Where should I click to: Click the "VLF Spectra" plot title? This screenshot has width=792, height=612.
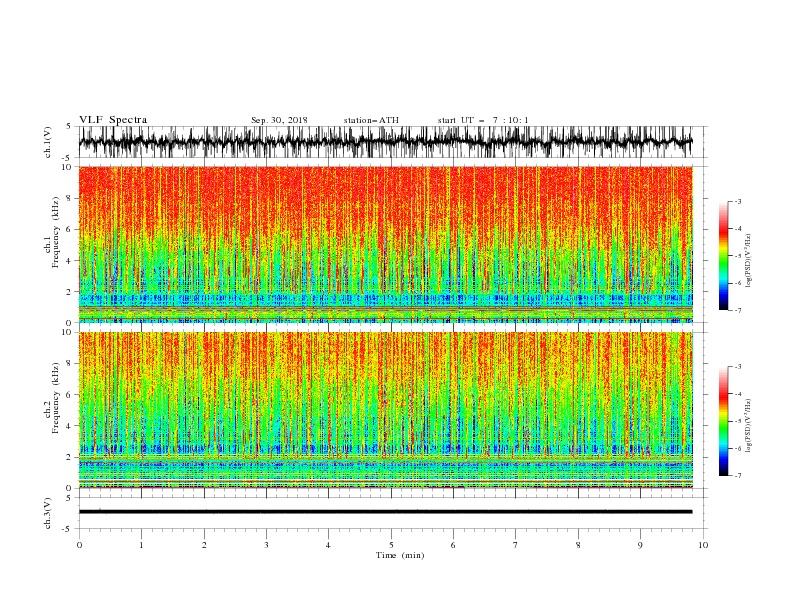click(113, 120)
